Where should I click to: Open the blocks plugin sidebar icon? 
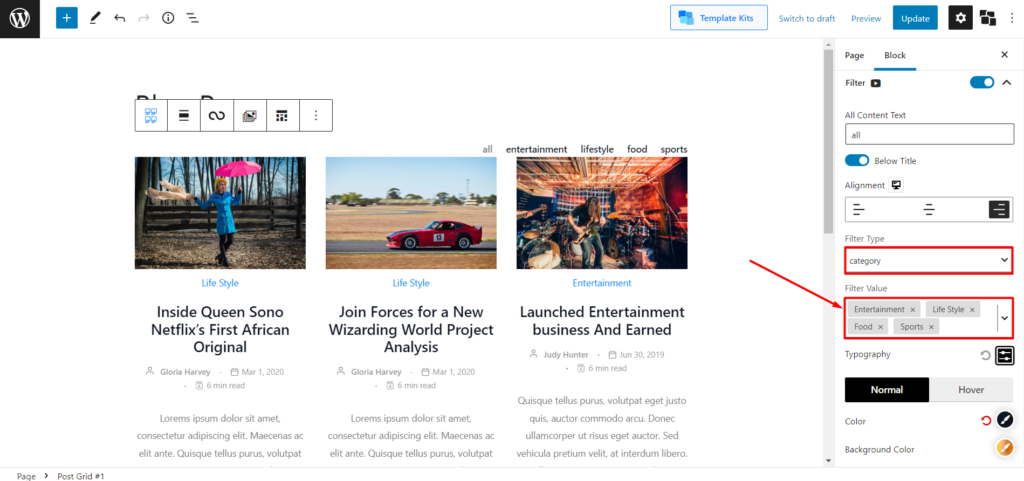[988, 18]
